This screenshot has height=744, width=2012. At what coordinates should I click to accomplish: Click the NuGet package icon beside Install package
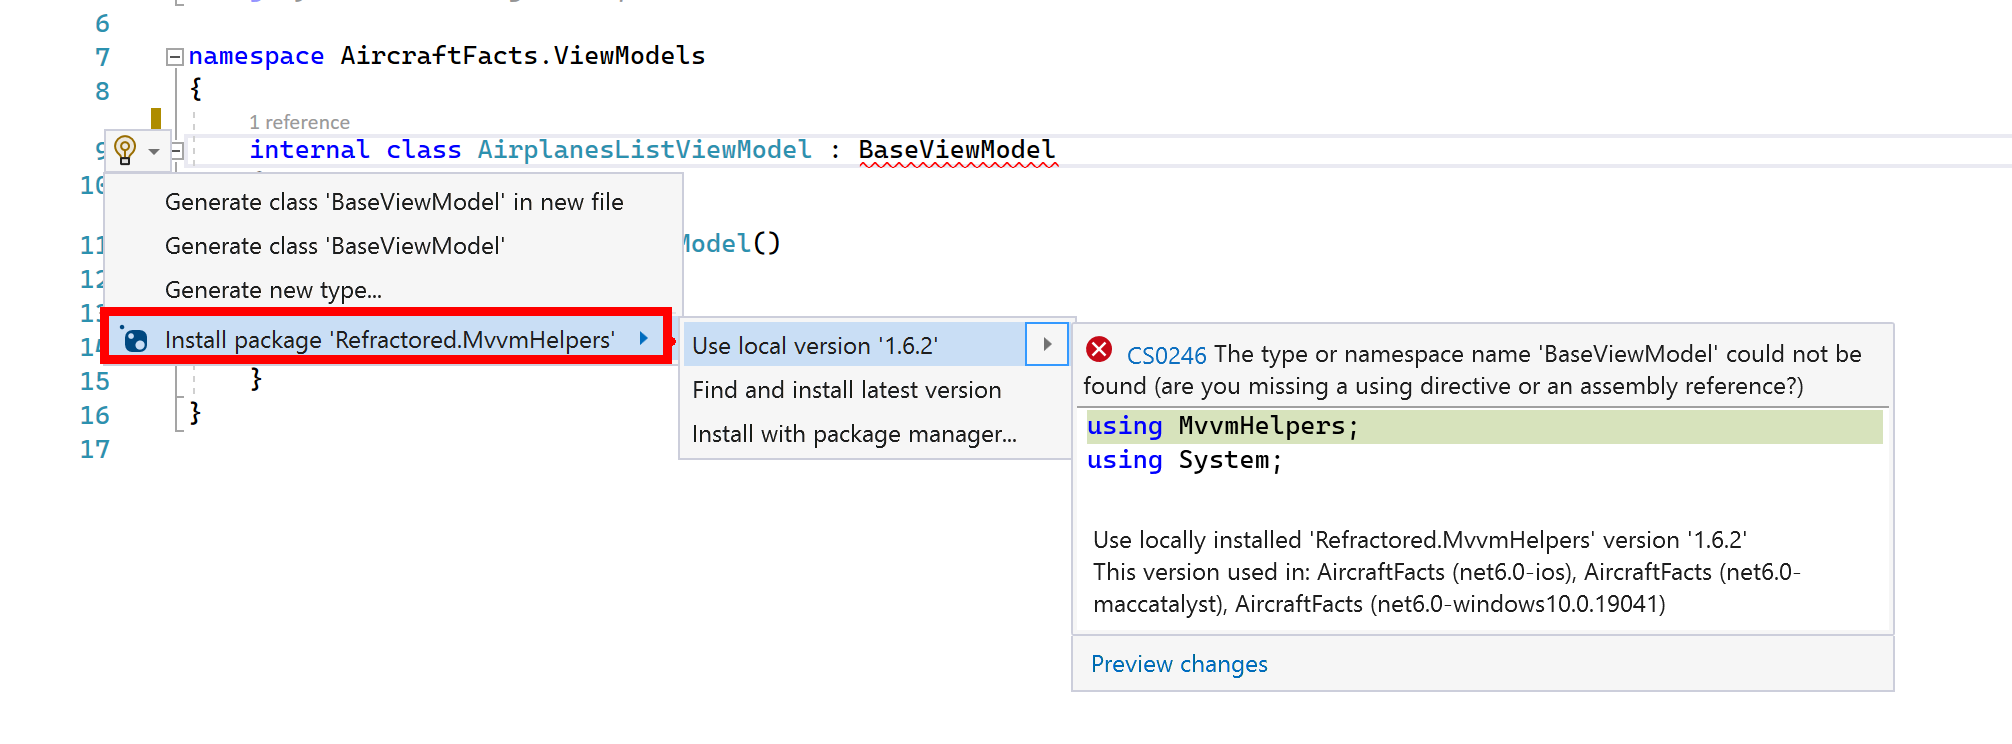(x=134, y=339)
